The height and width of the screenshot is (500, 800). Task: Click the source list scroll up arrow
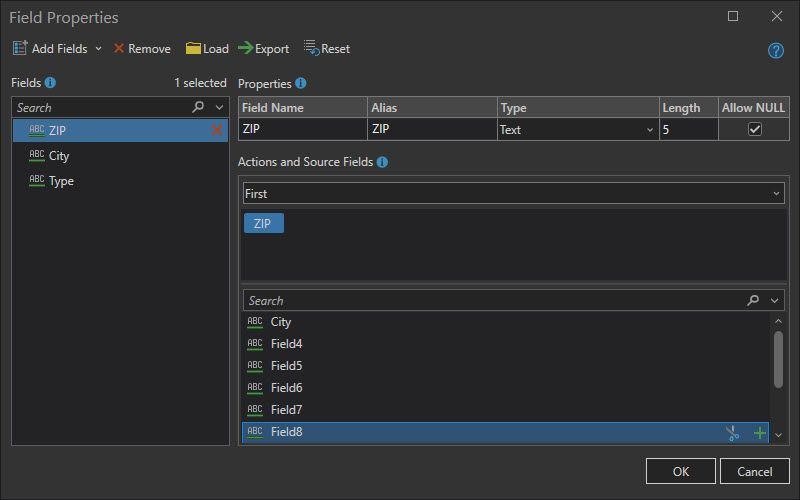click(778, 321)
